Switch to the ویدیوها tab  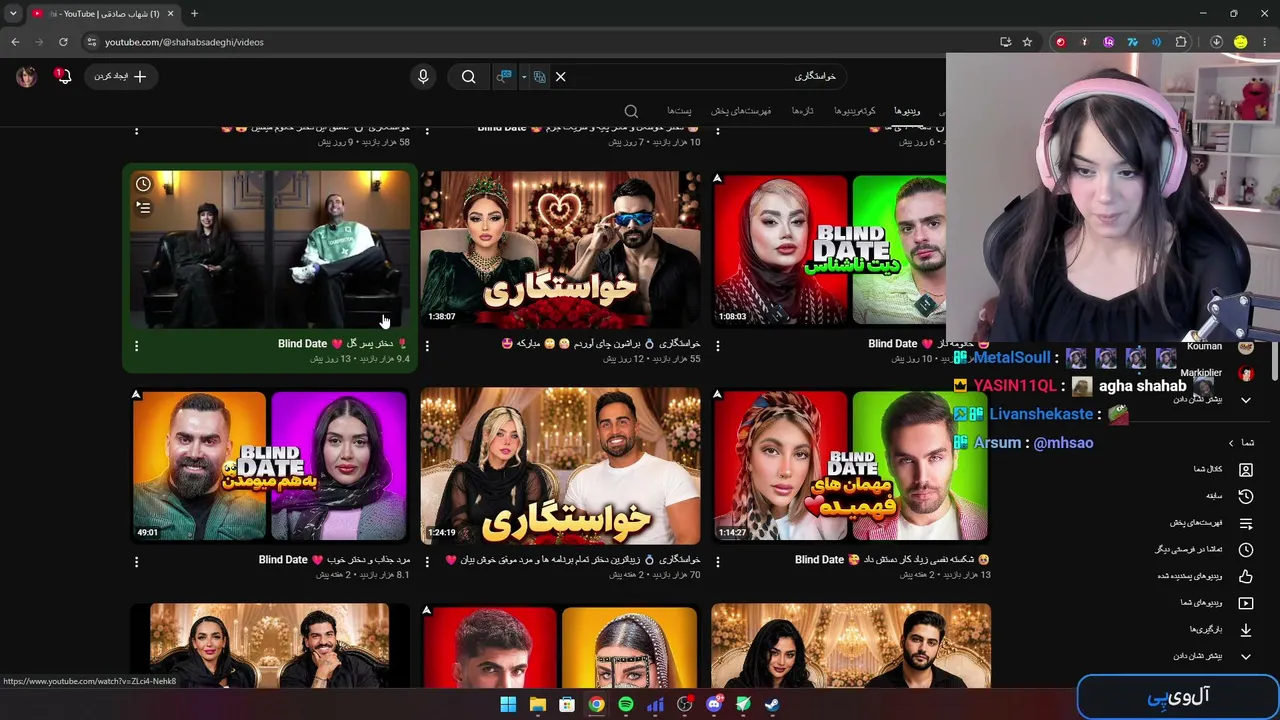click(x=907, y=111)
